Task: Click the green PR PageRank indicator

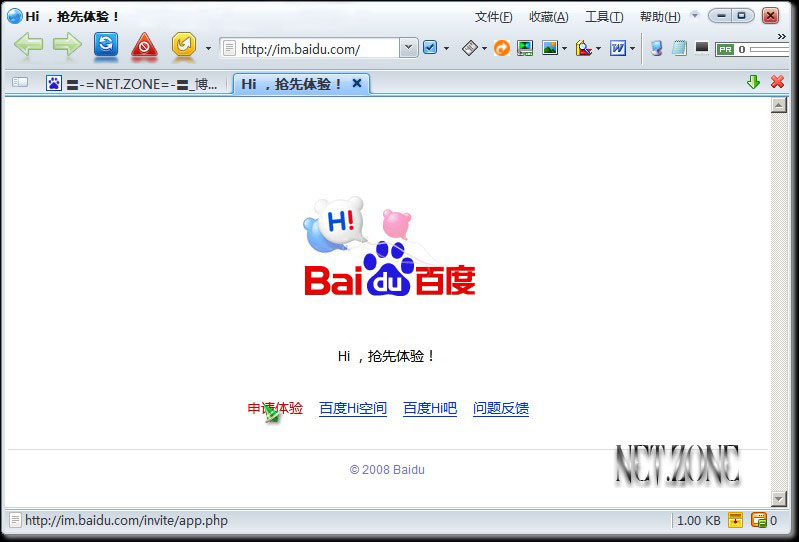Action: tap(725, 49)
